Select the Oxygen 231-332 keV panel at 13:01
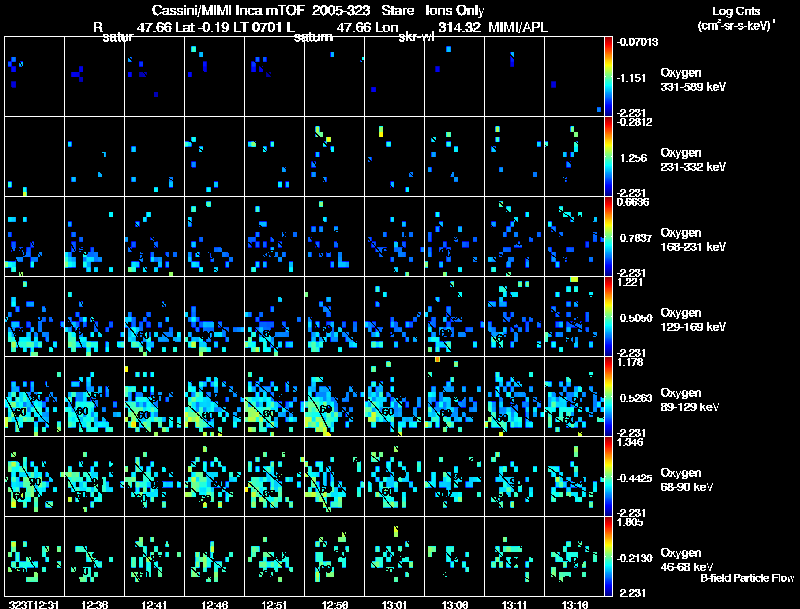 394,157
